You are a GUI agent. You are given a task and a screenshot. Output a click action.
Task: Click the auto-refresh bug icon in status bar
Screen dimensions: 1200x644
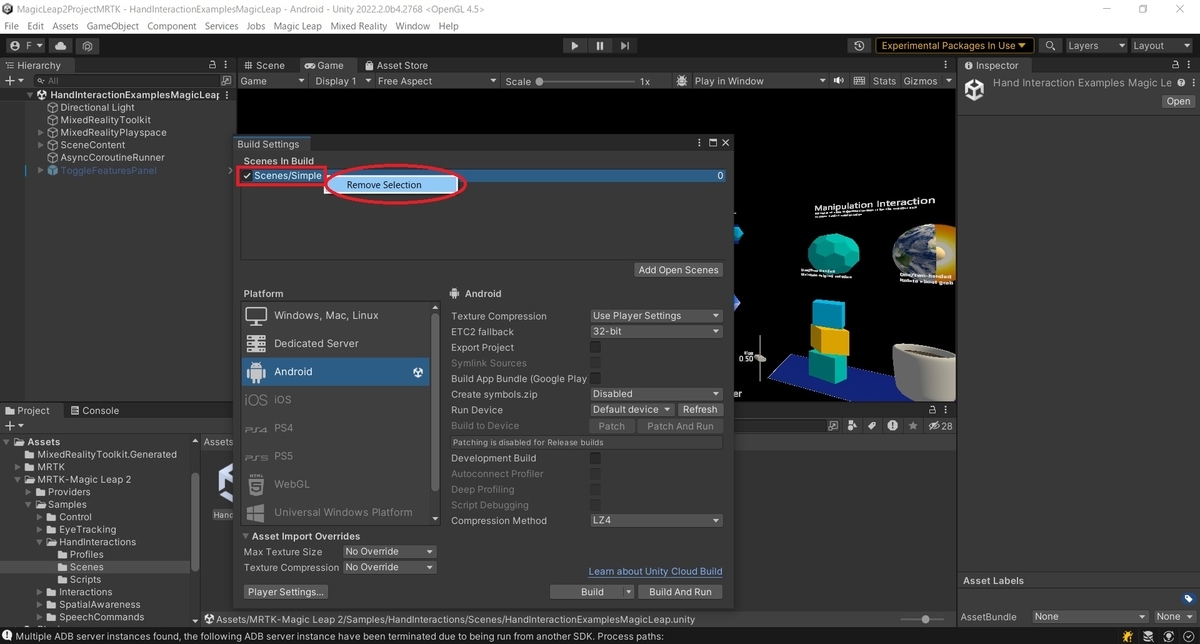(x=1127, y=636)
